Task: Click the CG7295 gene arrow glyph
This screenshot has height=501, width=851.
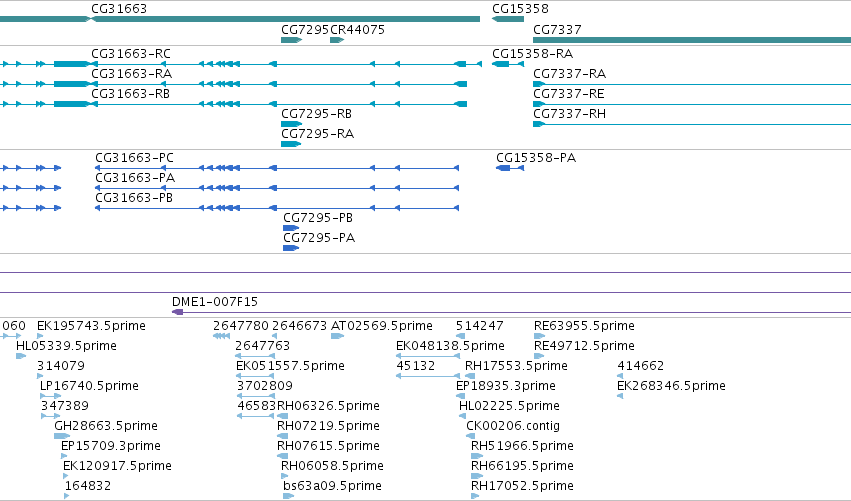Action: [291, 40]
